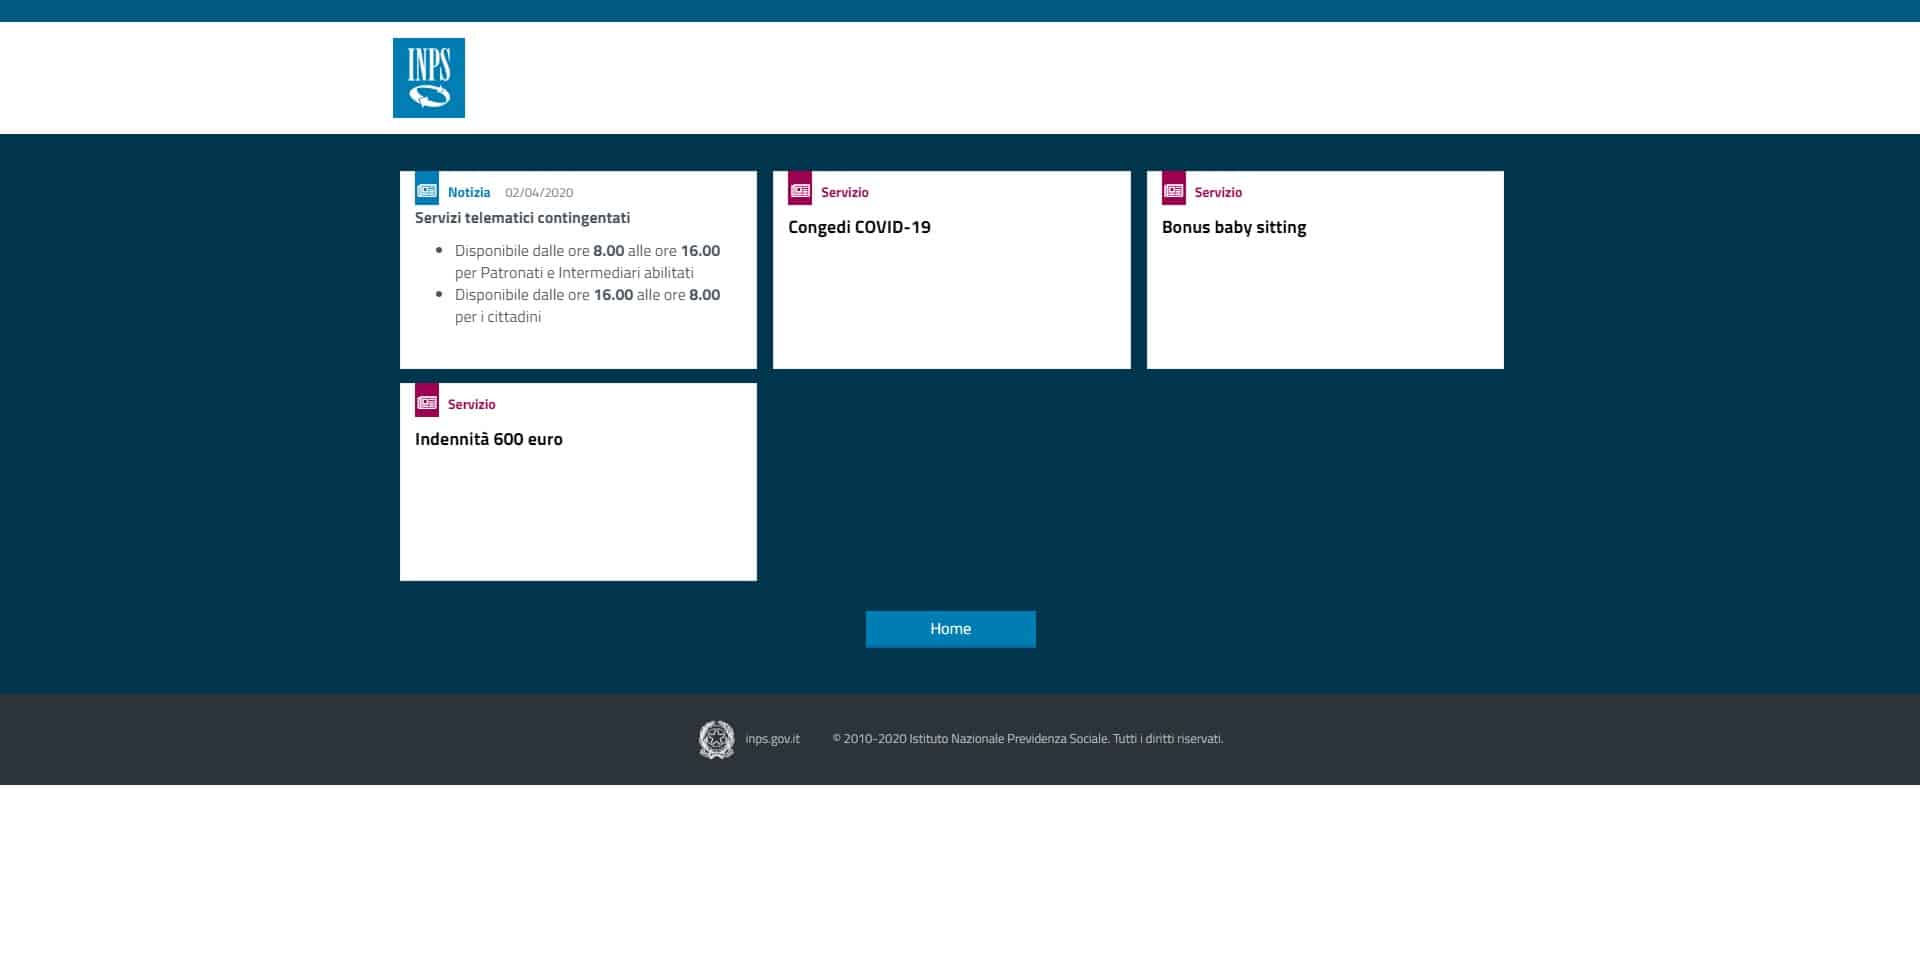Open the Congedi COVID-19 service title

[x=859, y=227]
